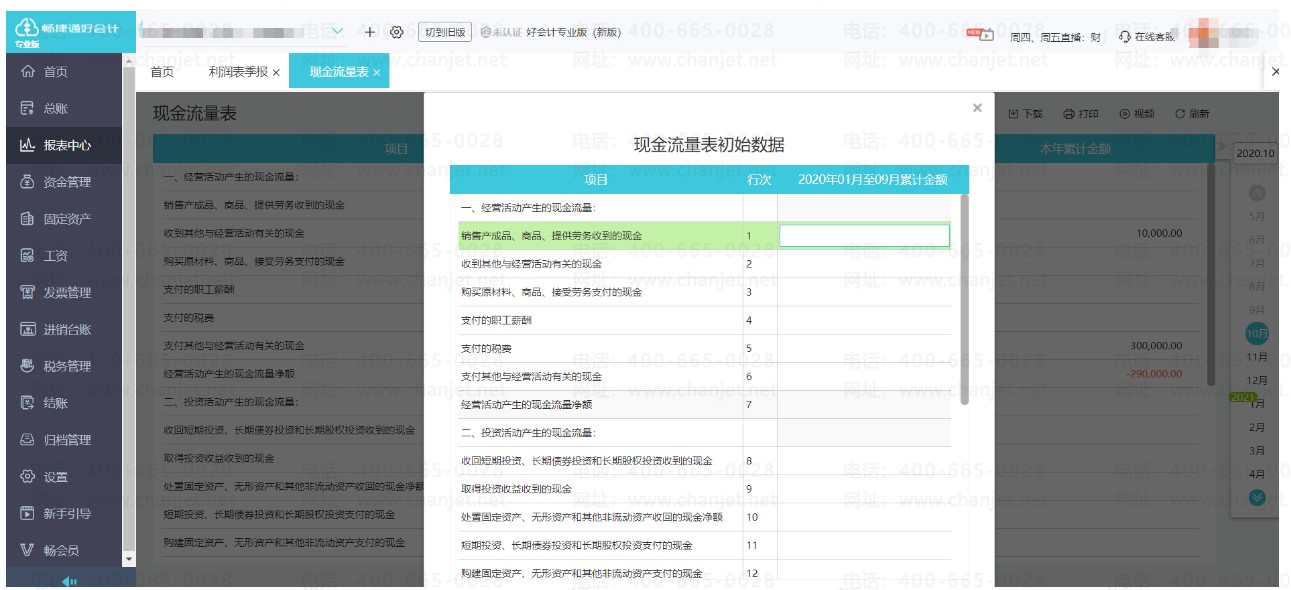The image size is (1291, 590).
Task: Select 9月 in the period list
Action: pyautogui.click(x=1257, y=310)
